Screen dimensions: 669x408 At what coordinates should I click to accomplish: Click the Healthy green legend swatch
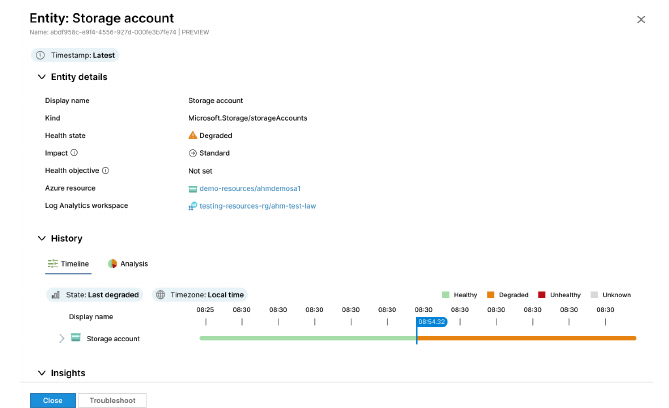click(x=445, y=294)
